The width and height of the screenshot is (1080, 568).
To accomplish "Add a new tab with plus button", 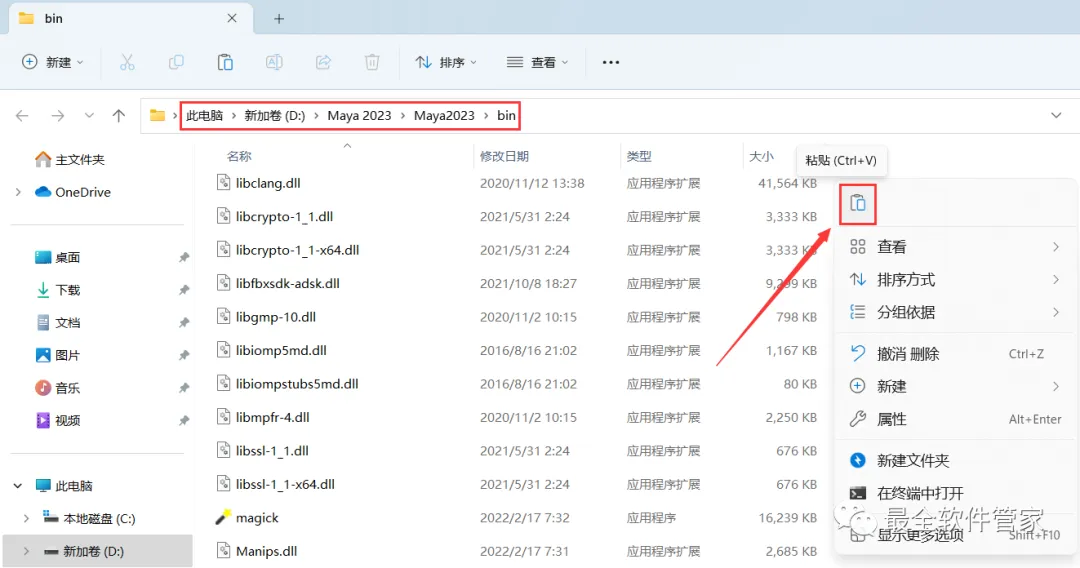I will (x=279, y=19).
